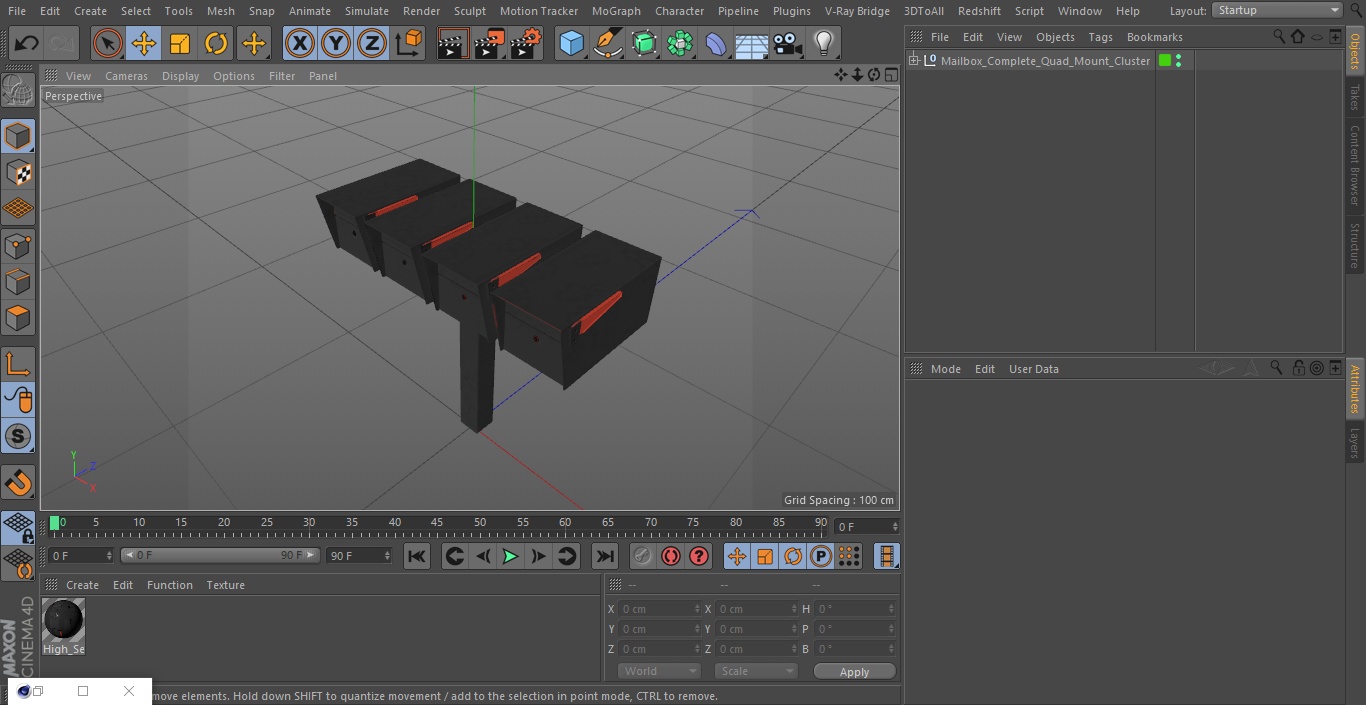
Task: Switch to Edges mode
Action: 18,282
